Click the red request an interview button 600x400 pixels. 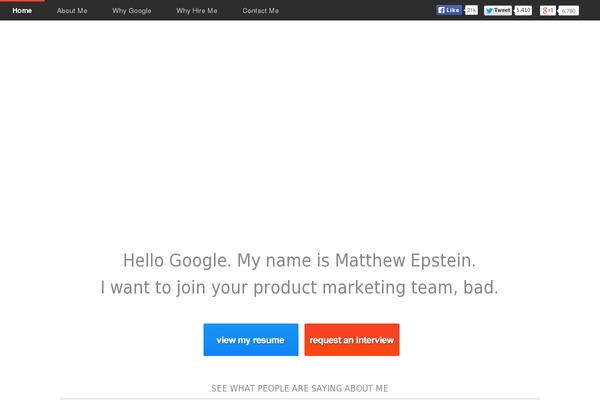coord(352,340)
